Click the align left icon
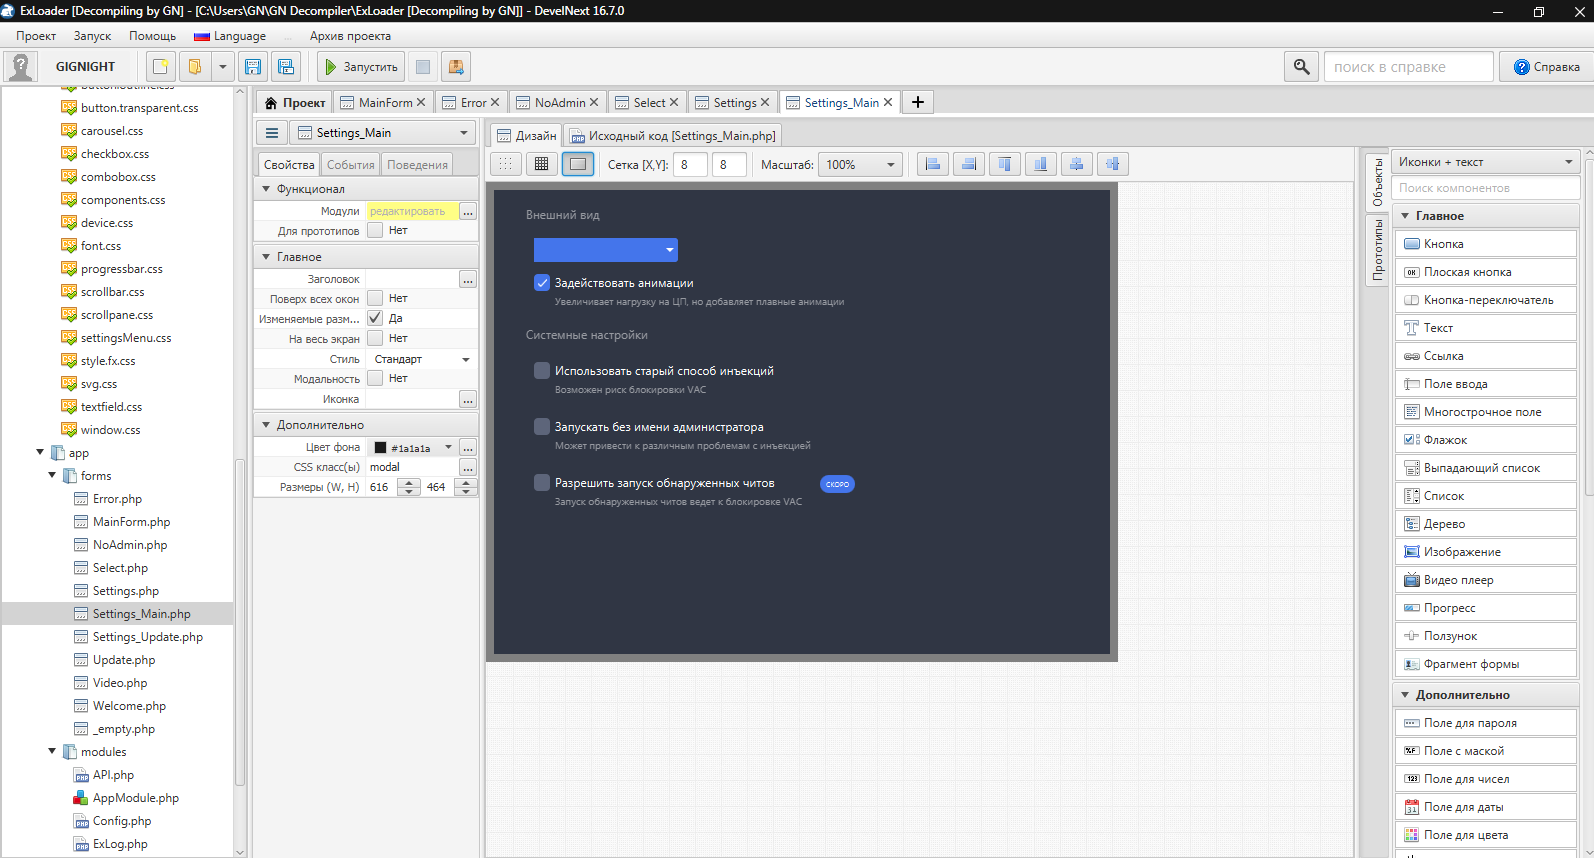1594x858 pixels. click(x=933, y=164)
